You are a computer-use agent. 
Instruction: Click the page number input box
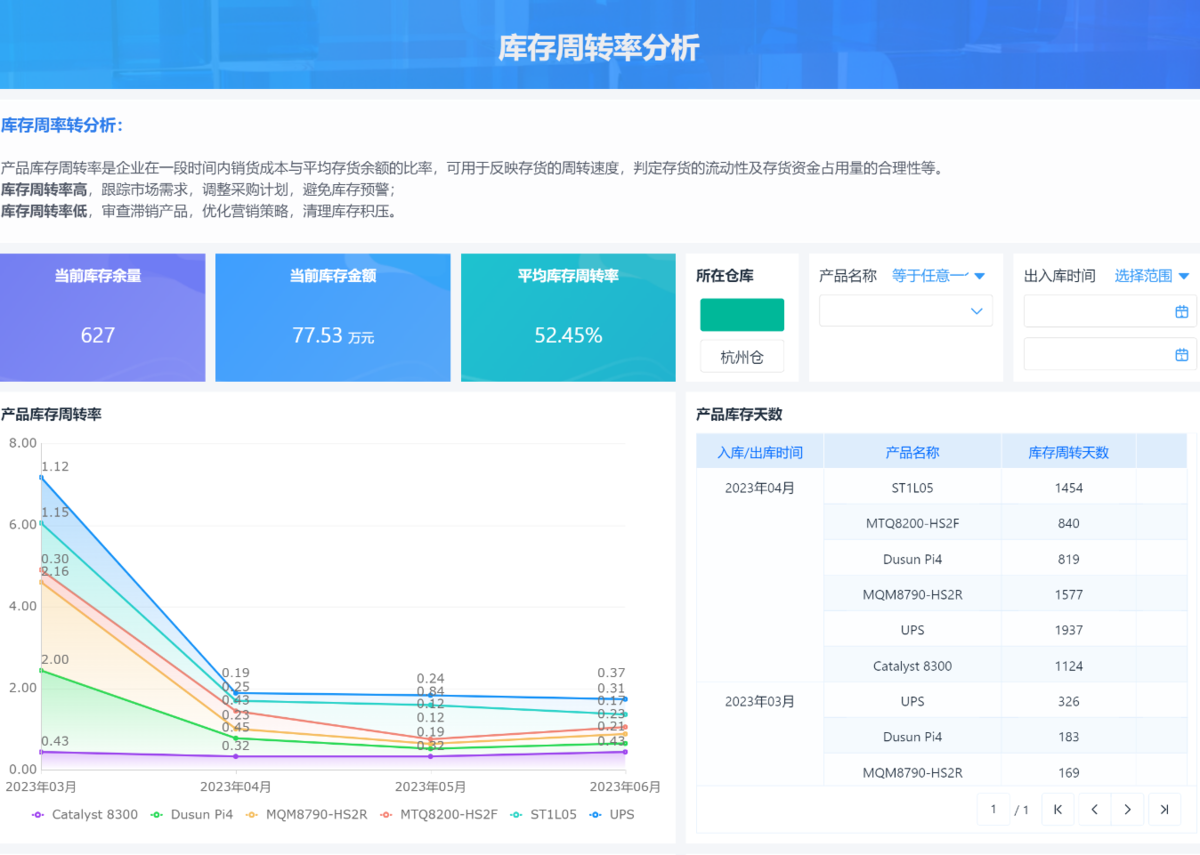pyautogui.click(x=993, y=810)
